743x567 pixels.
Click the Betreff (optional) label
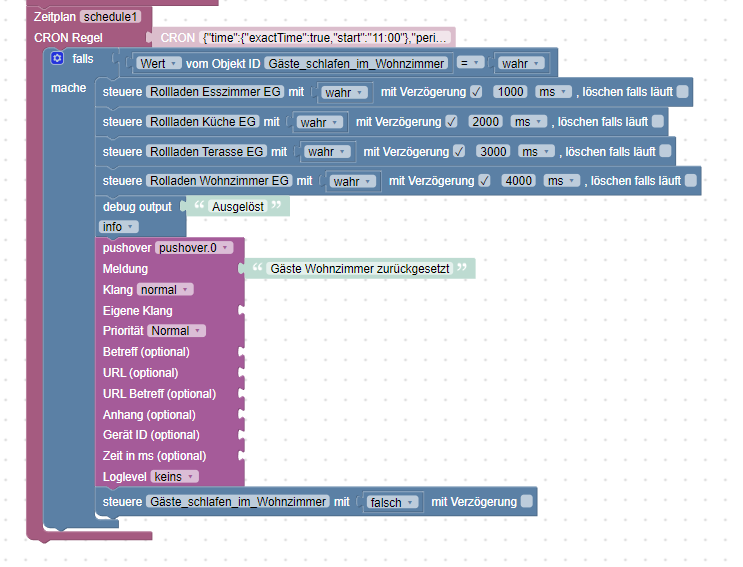(146, 352)
